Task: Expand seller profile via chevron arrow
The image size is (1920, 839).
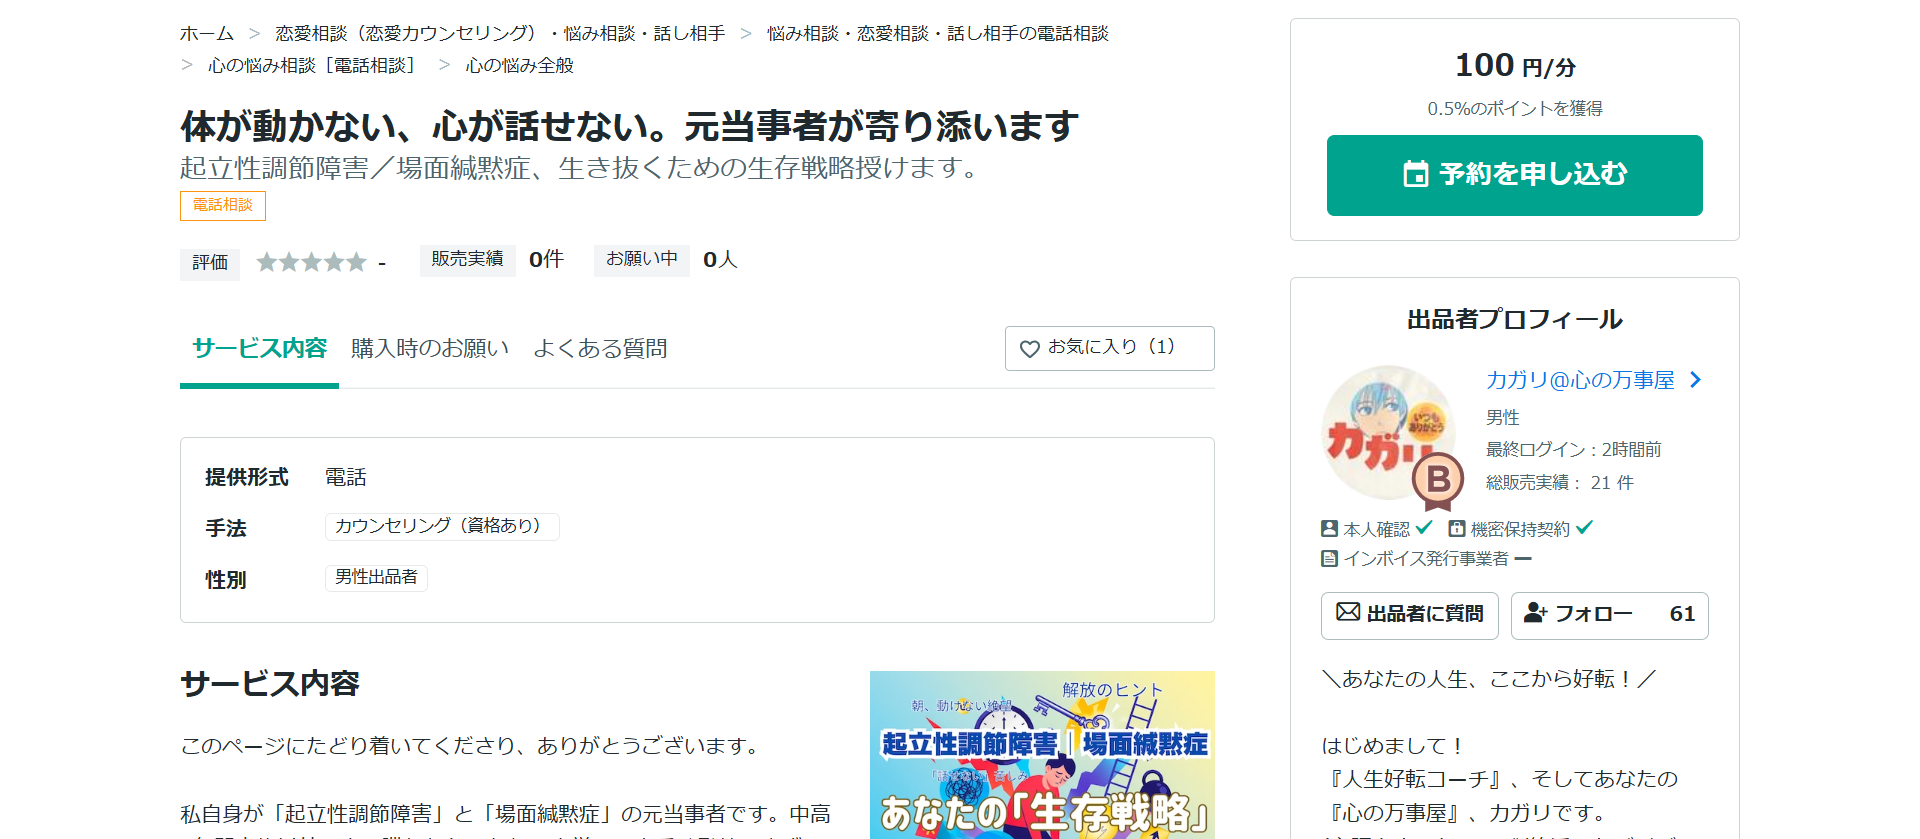Action: click(1695, 380)
